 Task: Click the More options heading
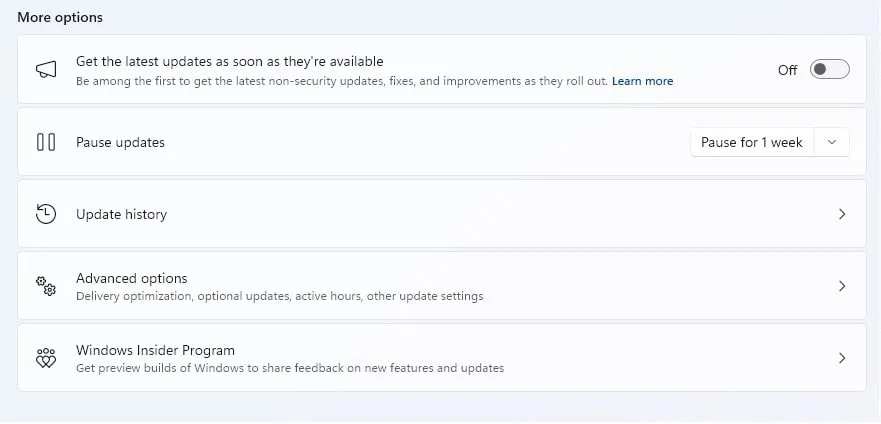coord(60,17)
